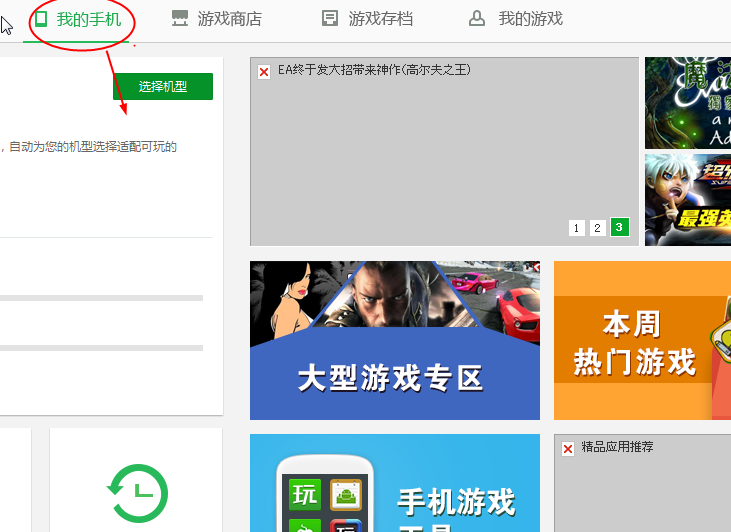
Task: Click the broken image icon in EA banner
Action: (264, 72)
